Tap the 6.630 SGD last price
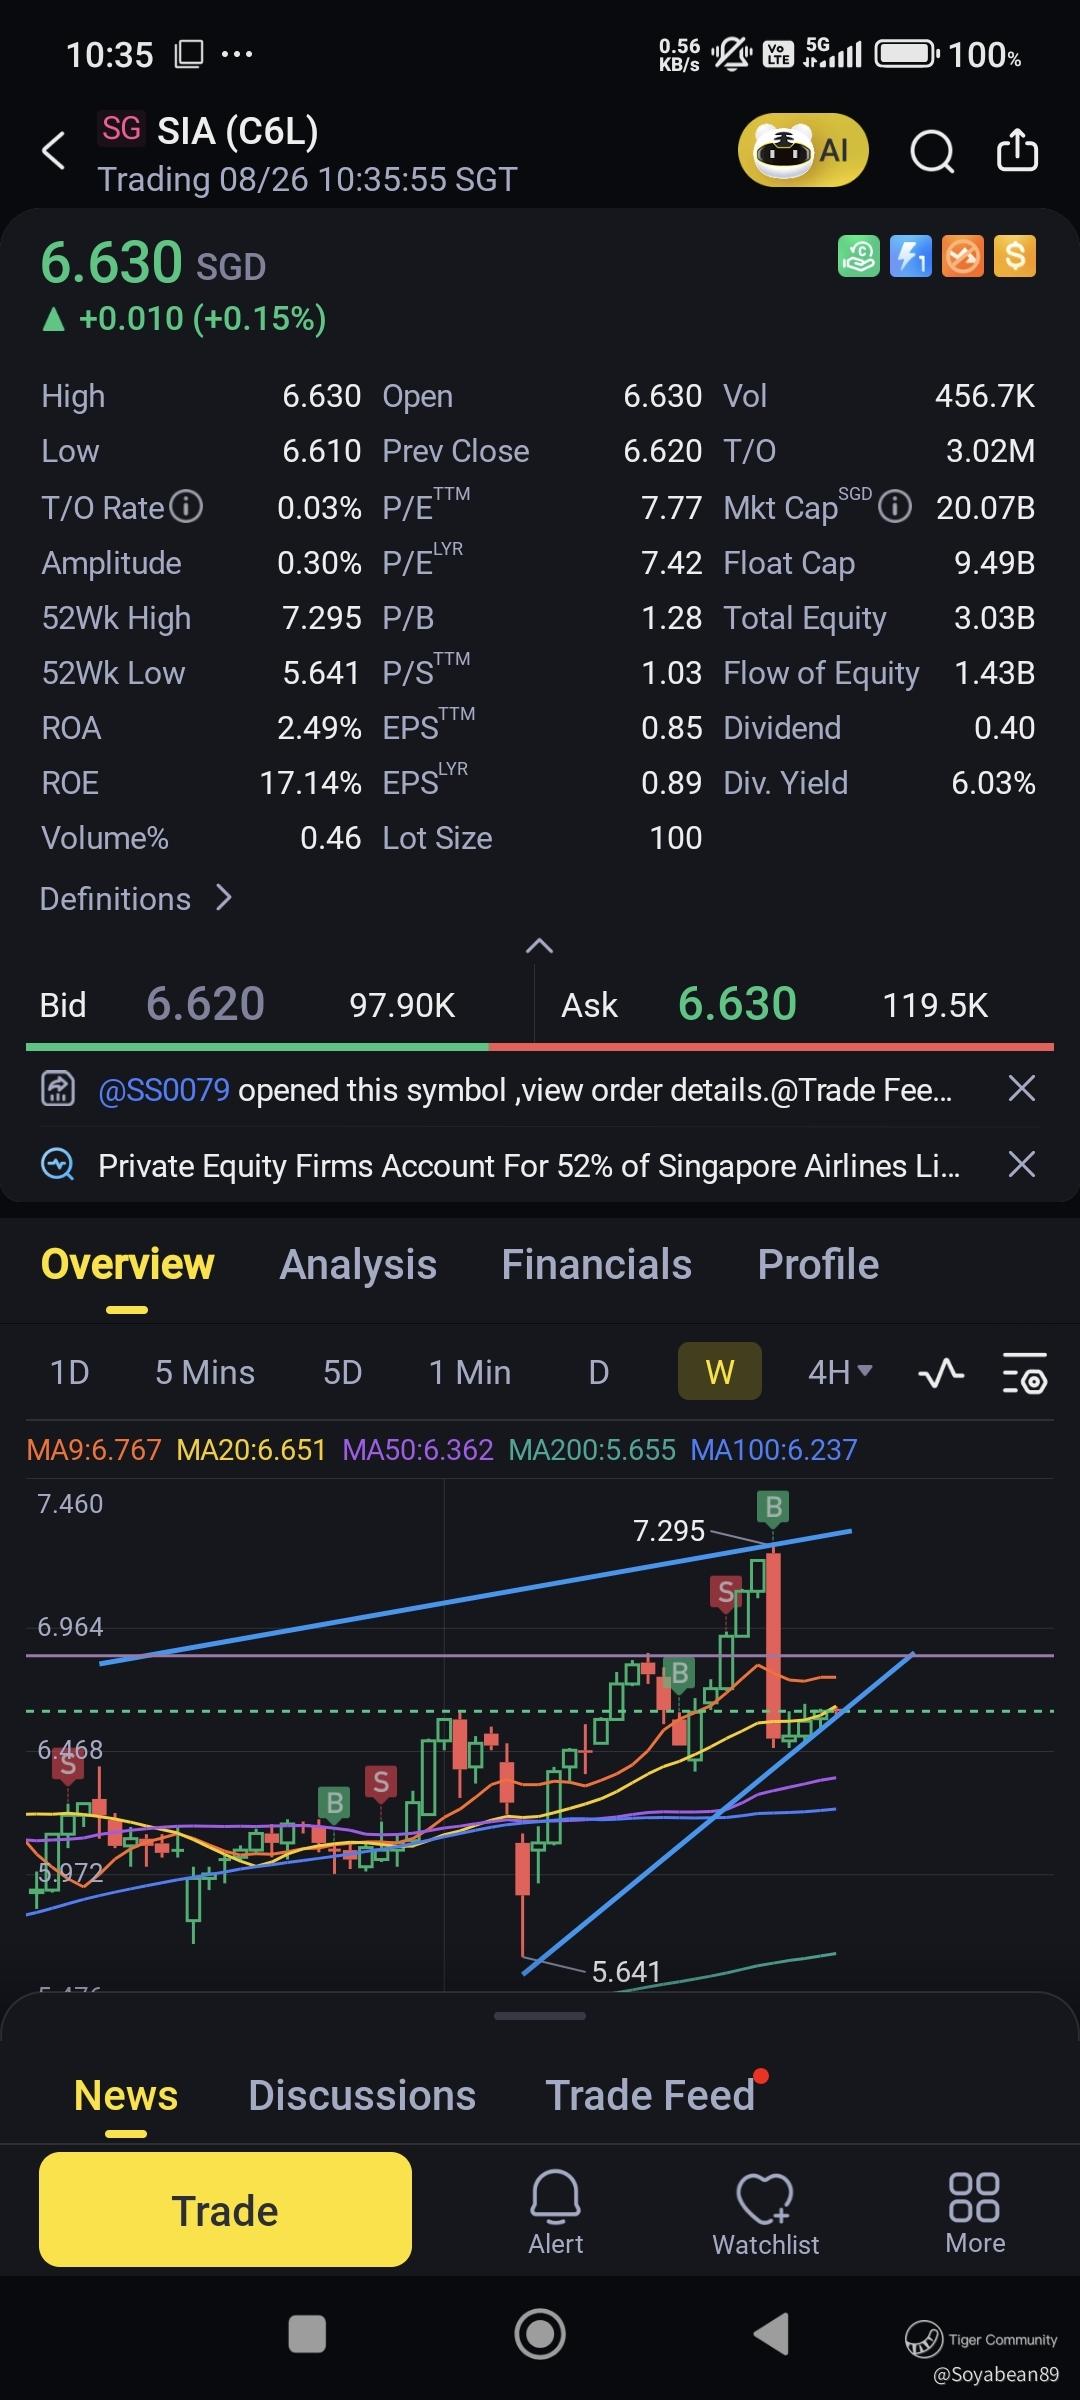Image resolution: width=1080 pixels, height=2400 pixels. 153,262
